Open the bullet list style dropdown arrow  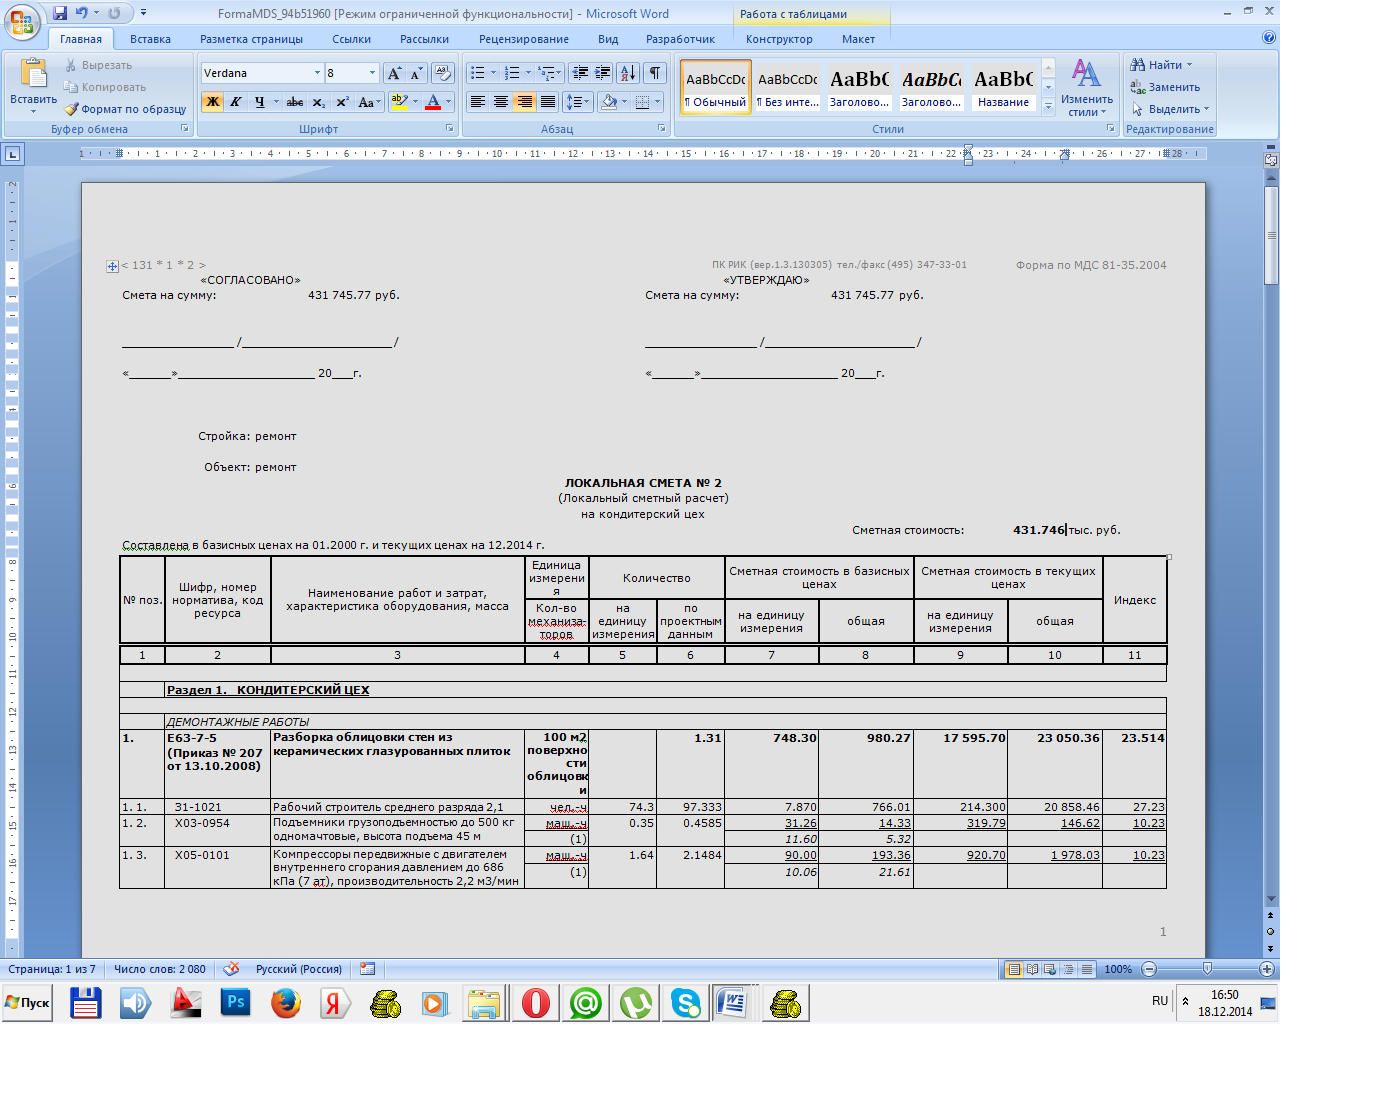[x=493, y=73]
